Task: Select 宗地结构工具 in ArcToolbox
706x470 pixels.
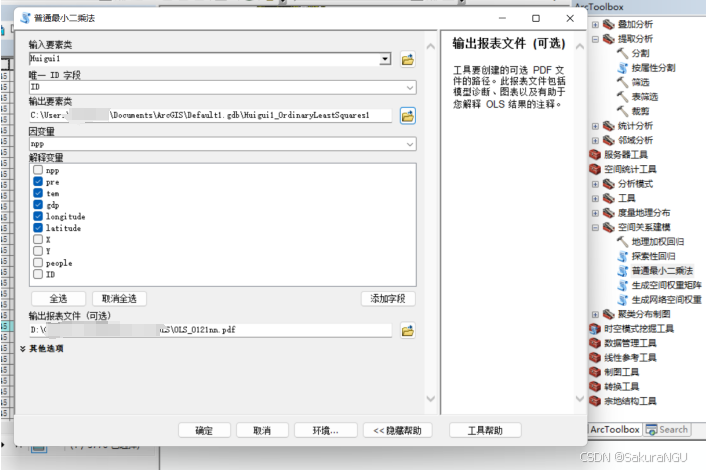Action: pos(630,401)
